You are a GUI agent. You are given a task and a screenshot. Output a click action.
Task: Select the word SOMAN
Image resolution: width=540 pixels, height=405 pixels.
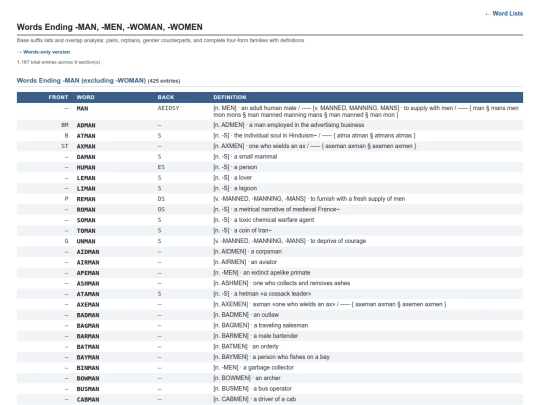coord(86,220)
